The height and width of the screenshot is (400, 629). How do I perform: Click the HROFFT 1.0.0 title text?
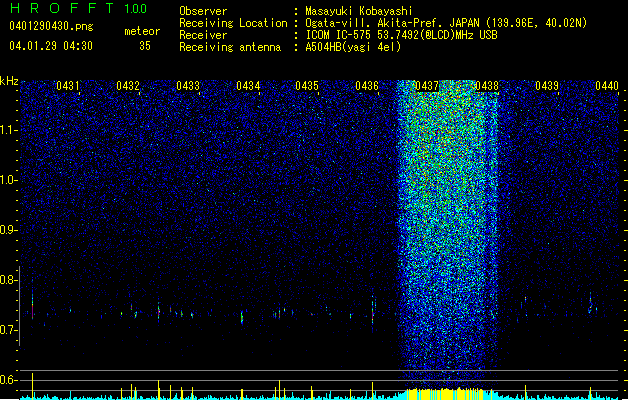point(78,8)
